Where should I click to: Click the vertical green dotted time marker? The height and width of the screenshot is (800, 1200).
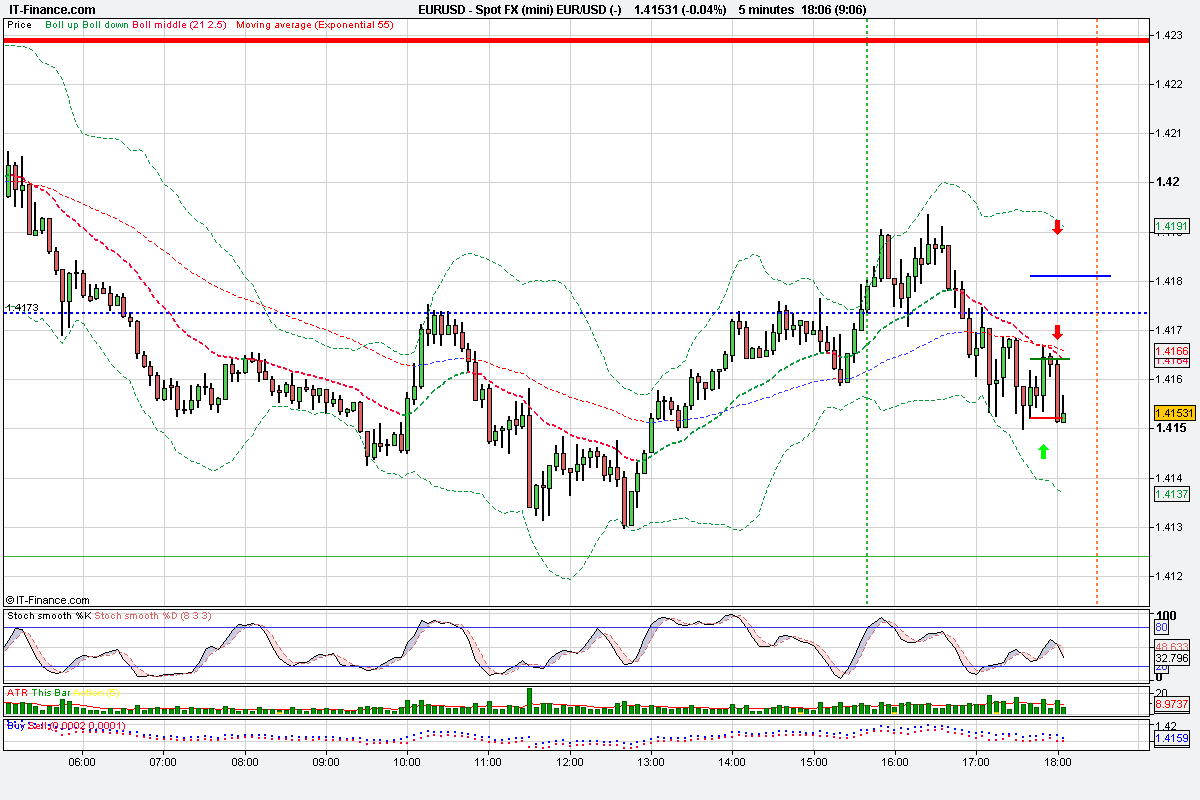tap(867, 310)
